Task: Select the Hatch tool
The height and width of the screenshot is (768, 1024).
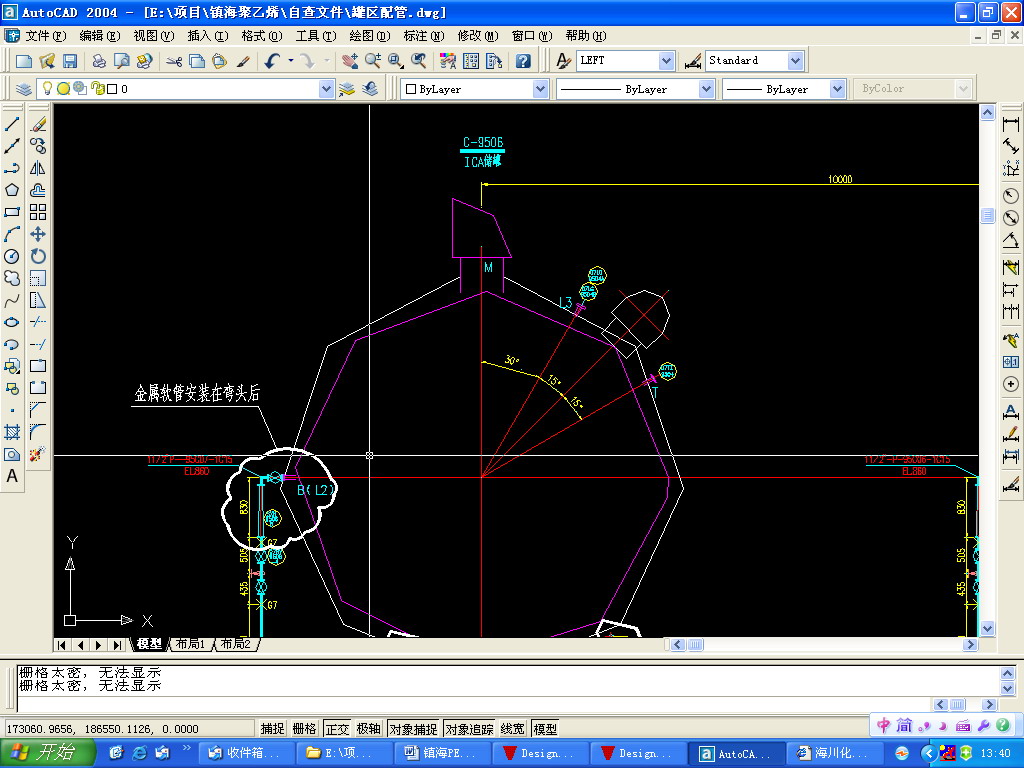Action: coord(12,432)
